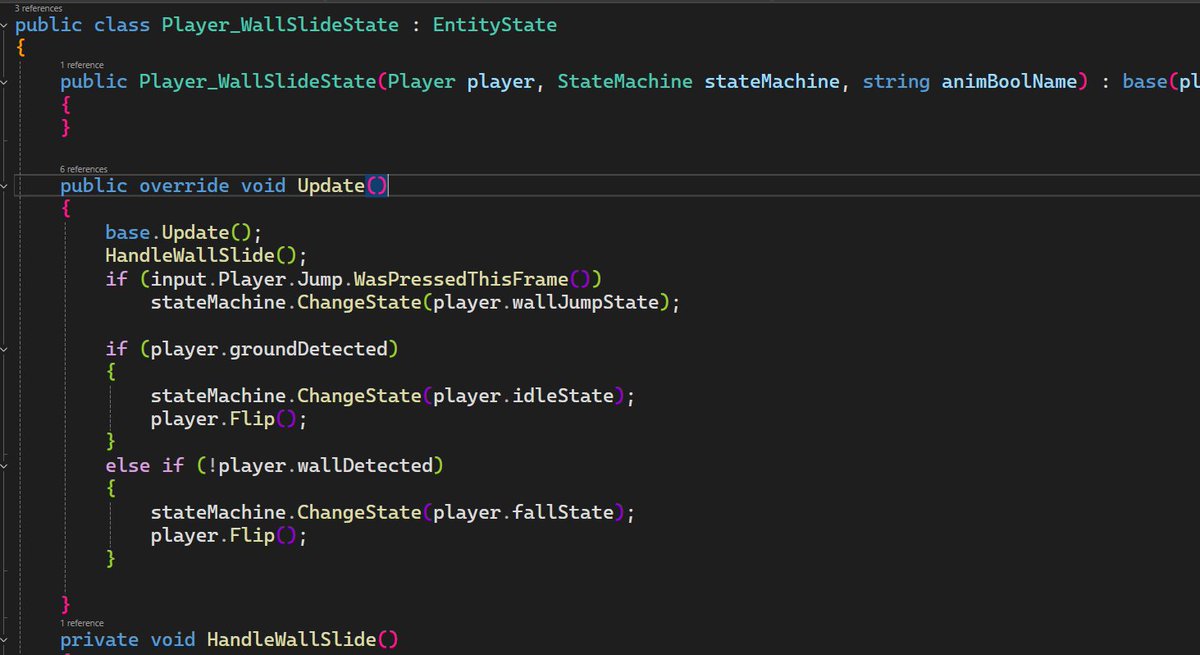Click wallDetected in the else if condition
1200x655 pixels.
(x=365, y=465)
